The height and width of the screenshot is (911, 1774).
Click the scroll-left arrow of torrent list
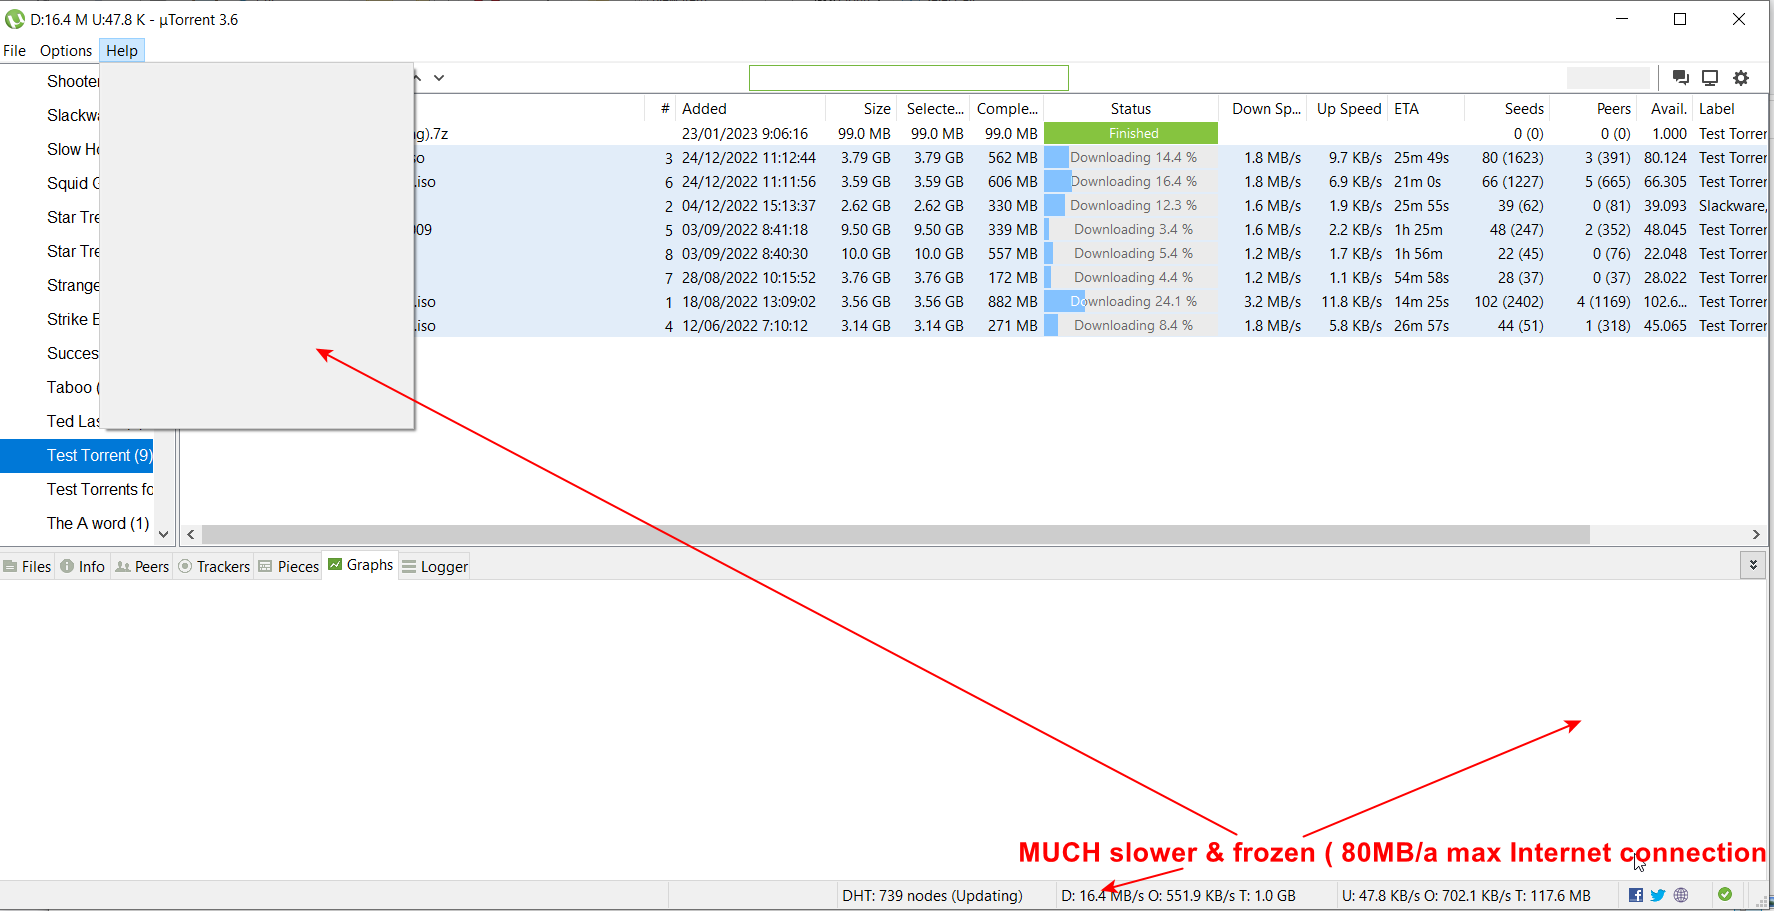click(x=191, y=535)
